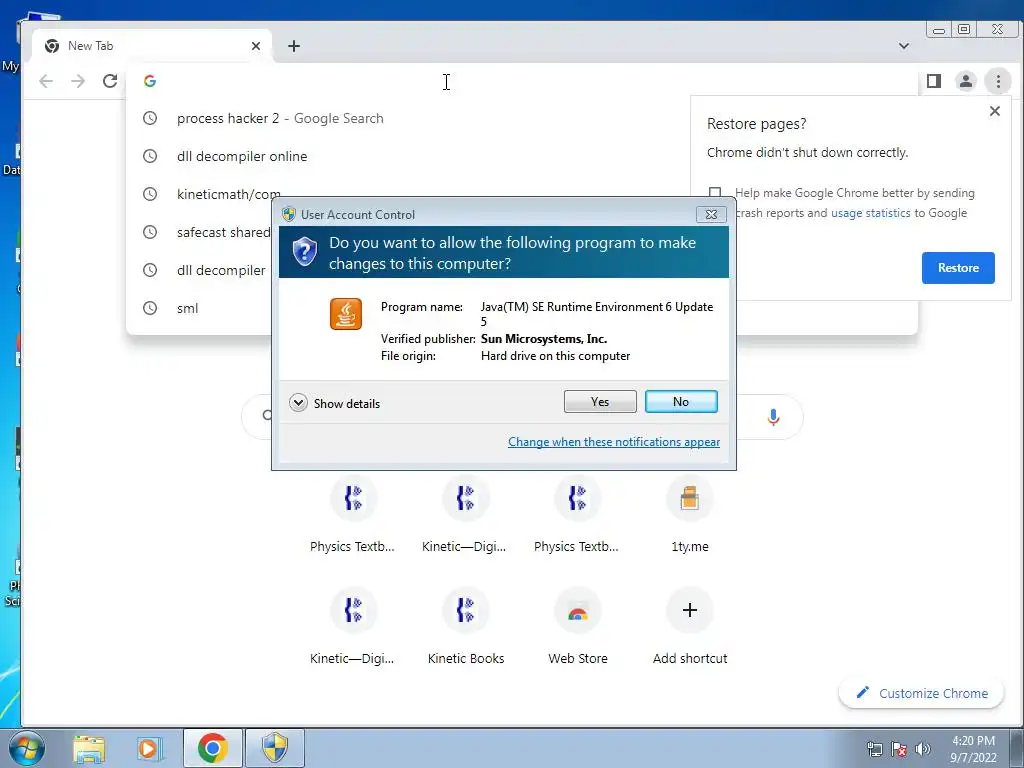1024x768 pixels.
Task: Open the Windows Start orb
Action: point(27,748)
